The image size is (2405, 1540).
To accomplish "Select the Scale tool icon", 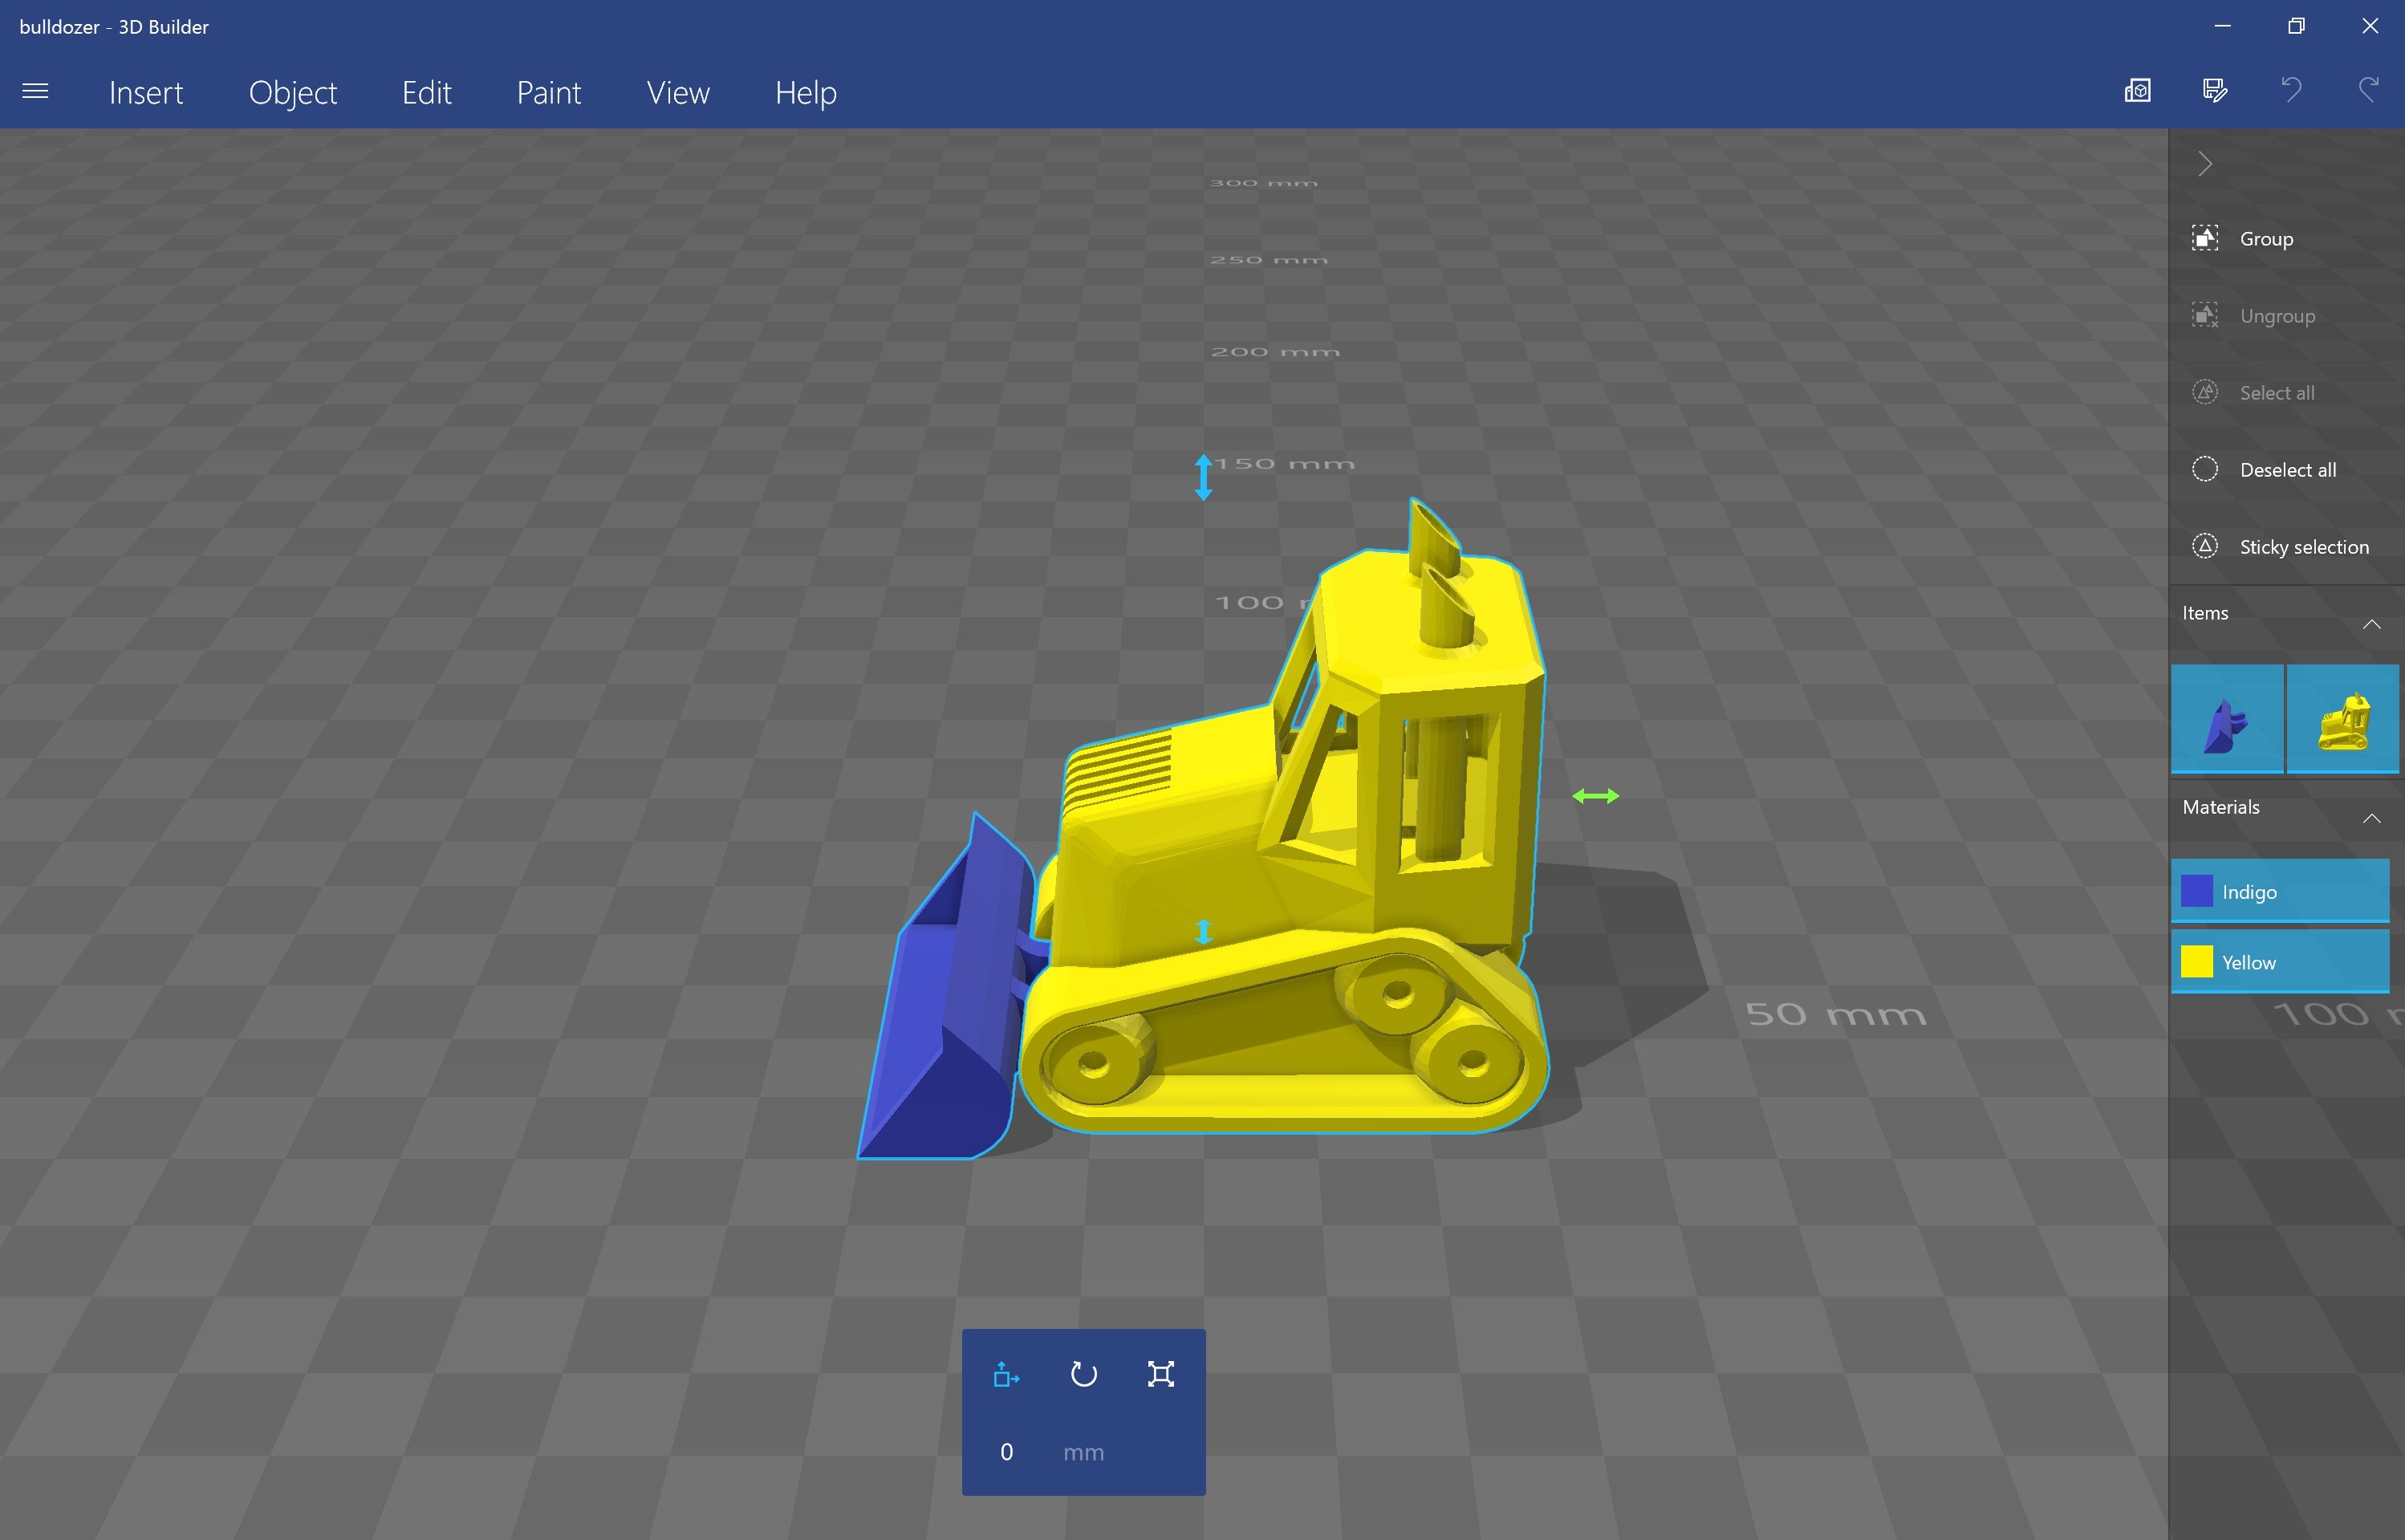I will 1160,1375.
